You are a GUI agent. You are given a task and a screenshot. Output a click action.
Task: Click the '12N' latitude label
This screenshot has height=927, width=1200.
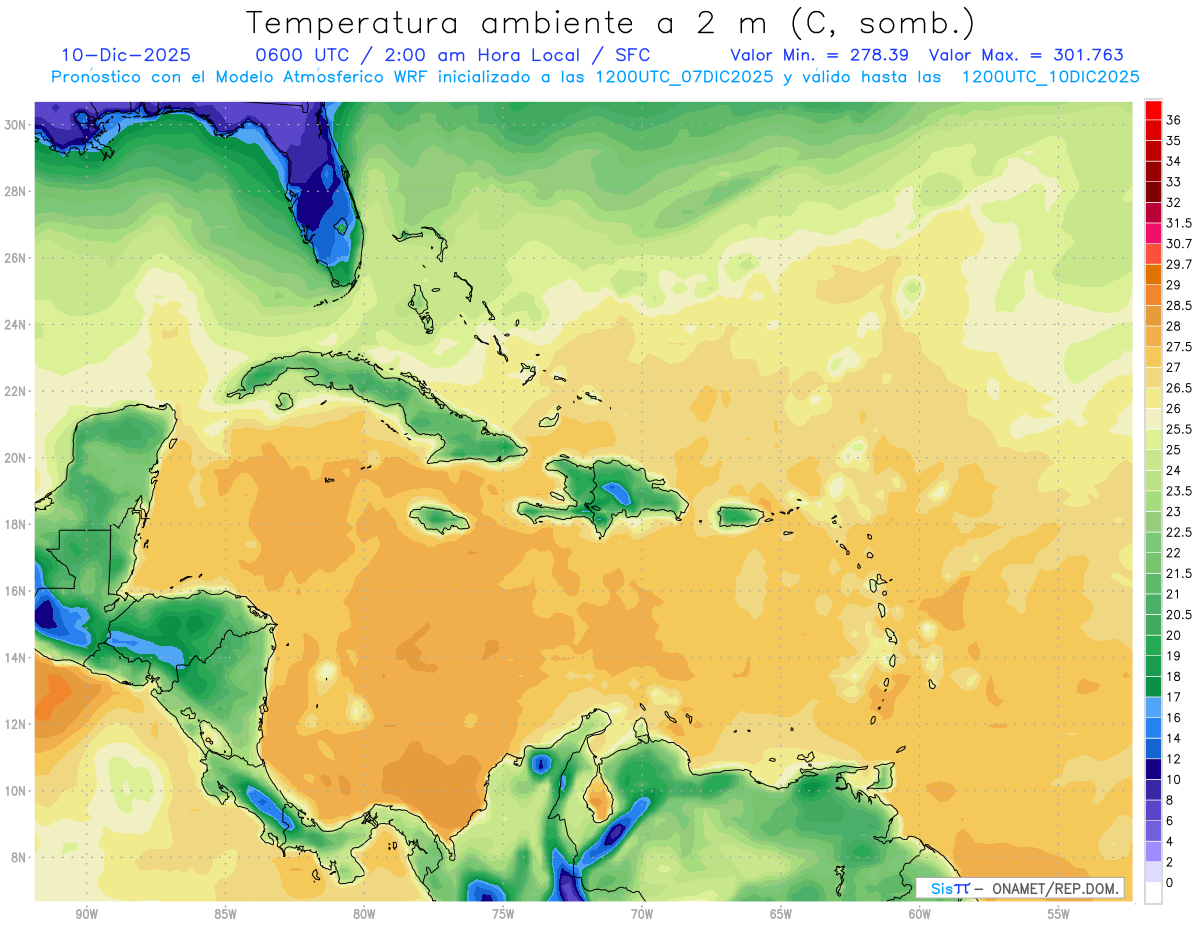click(15, 724)
